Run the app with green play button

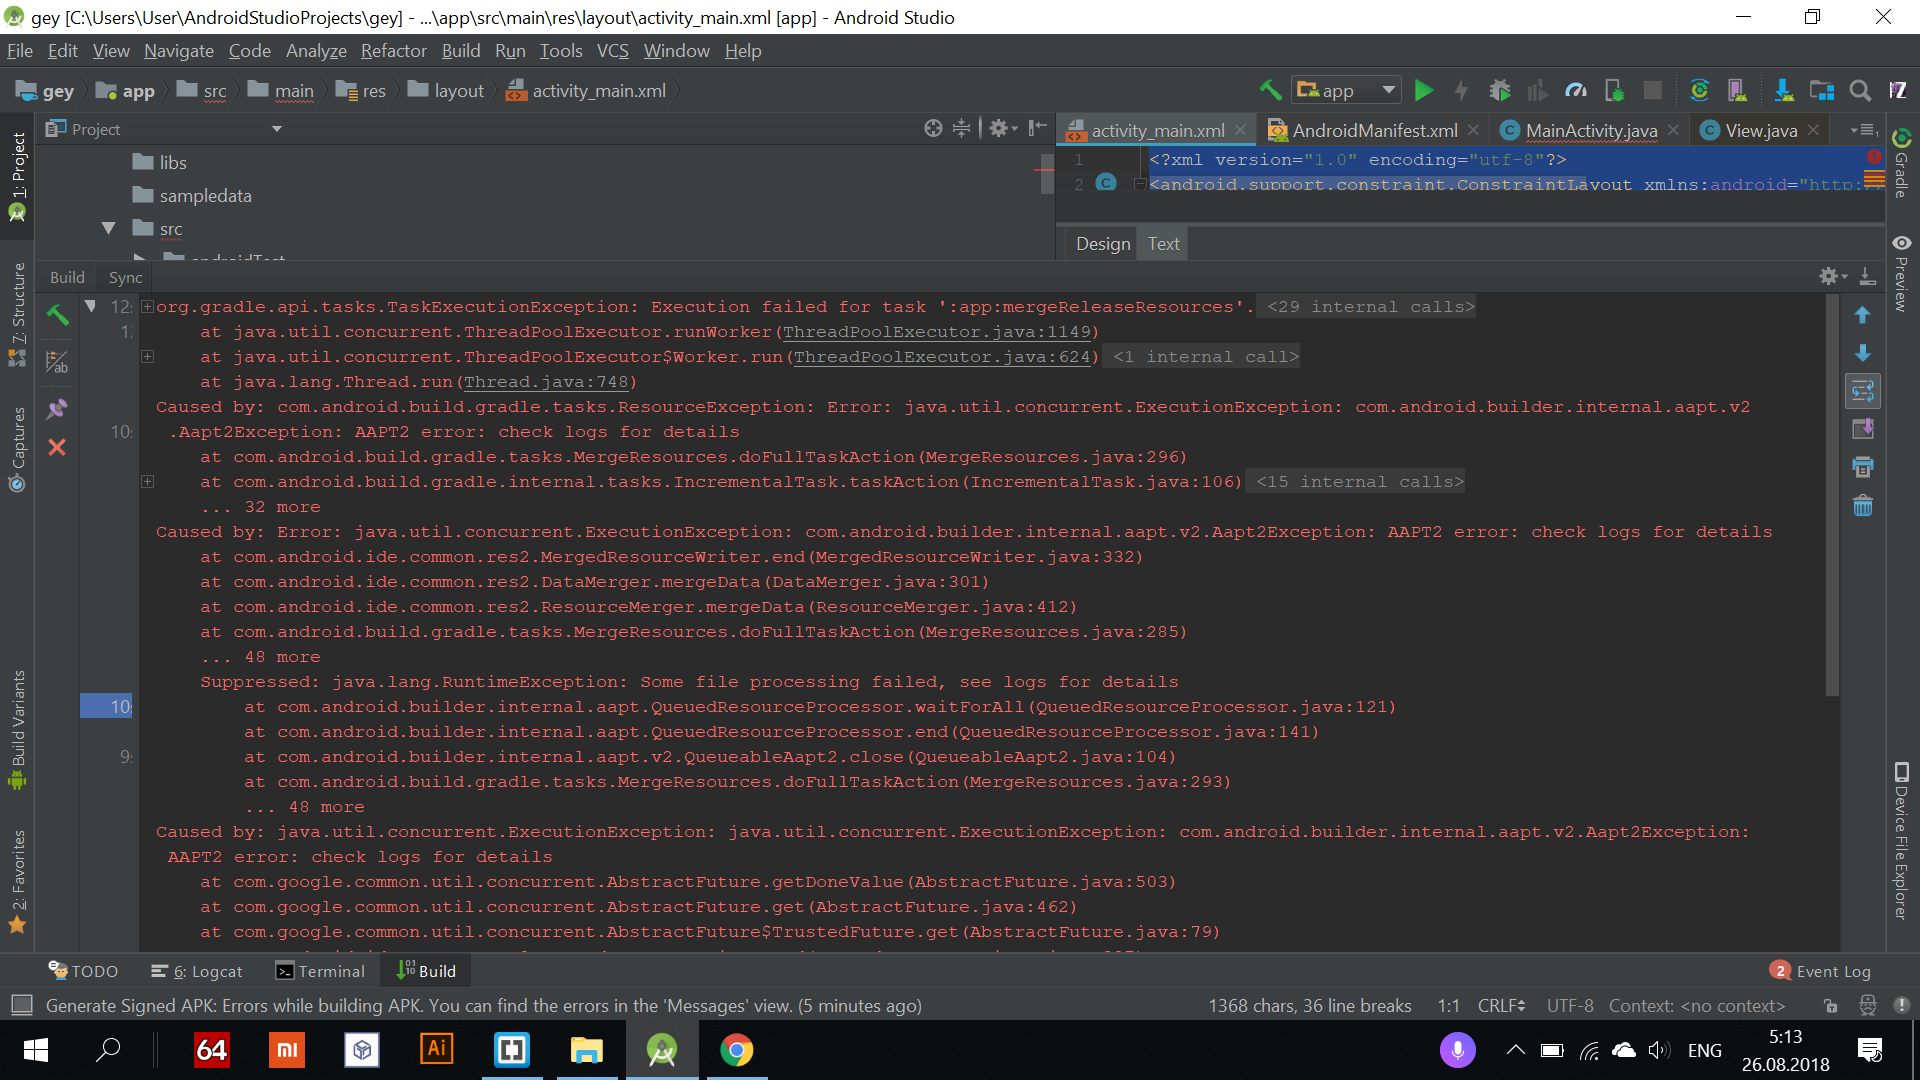1424,90
